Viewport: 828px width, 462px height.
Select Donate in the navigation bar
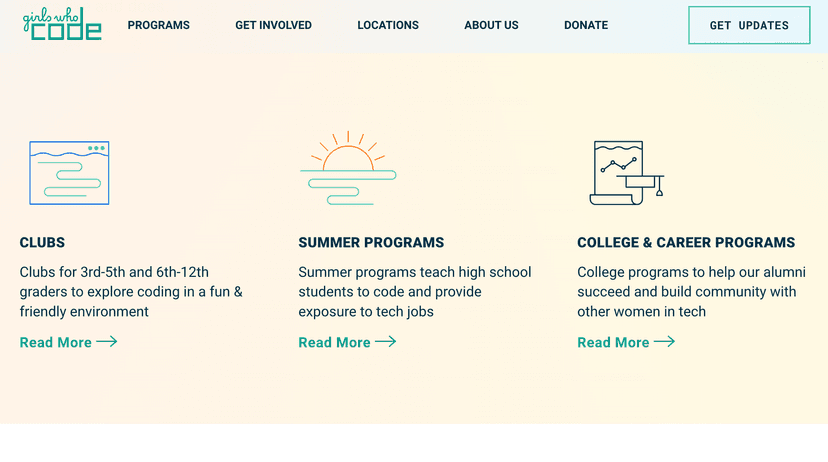point(586,25)
